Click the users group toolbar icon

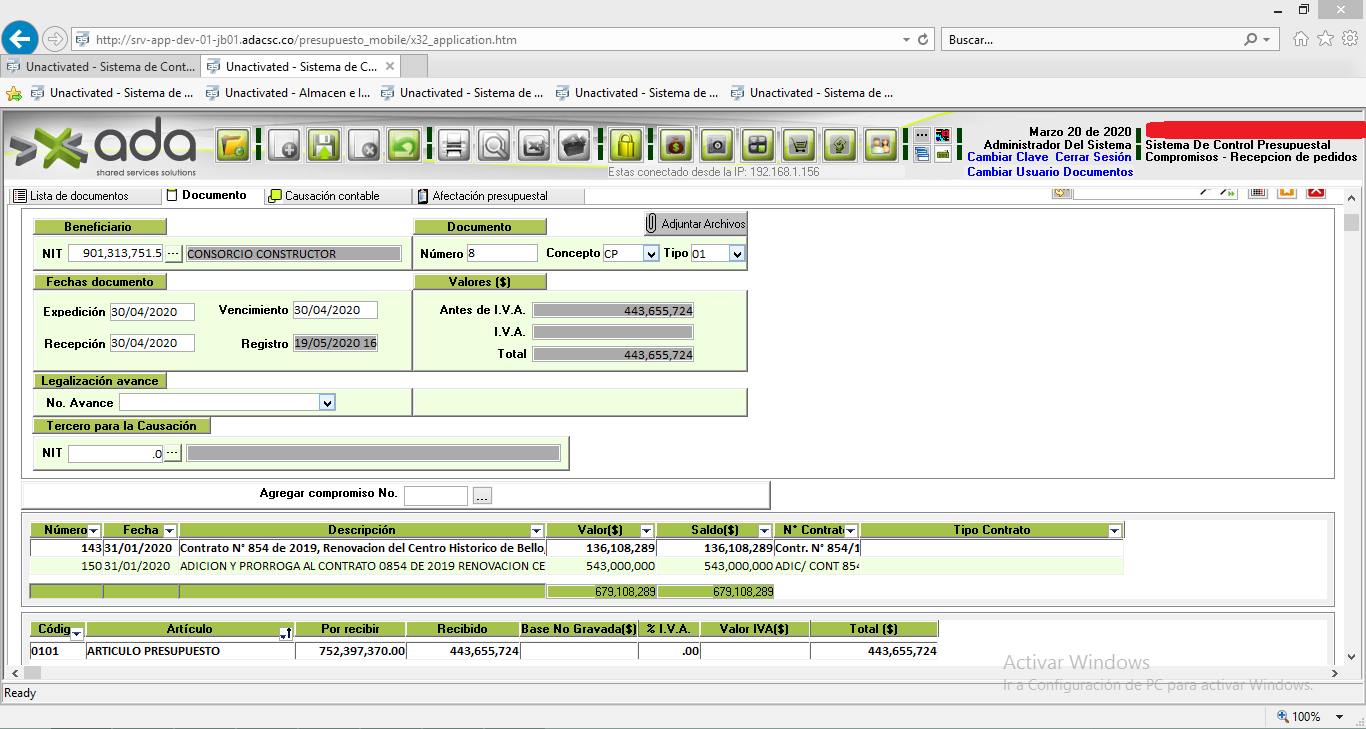click(880, 146)
